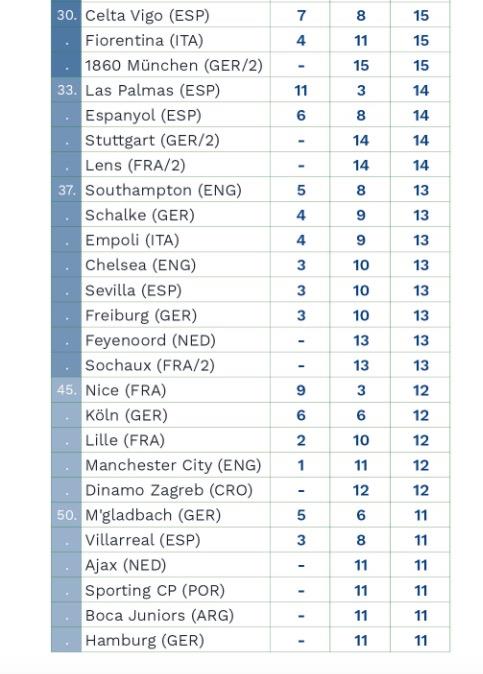
Task: Click rank number 33 beside Las Palmas
Action: [x=67, y=90]
